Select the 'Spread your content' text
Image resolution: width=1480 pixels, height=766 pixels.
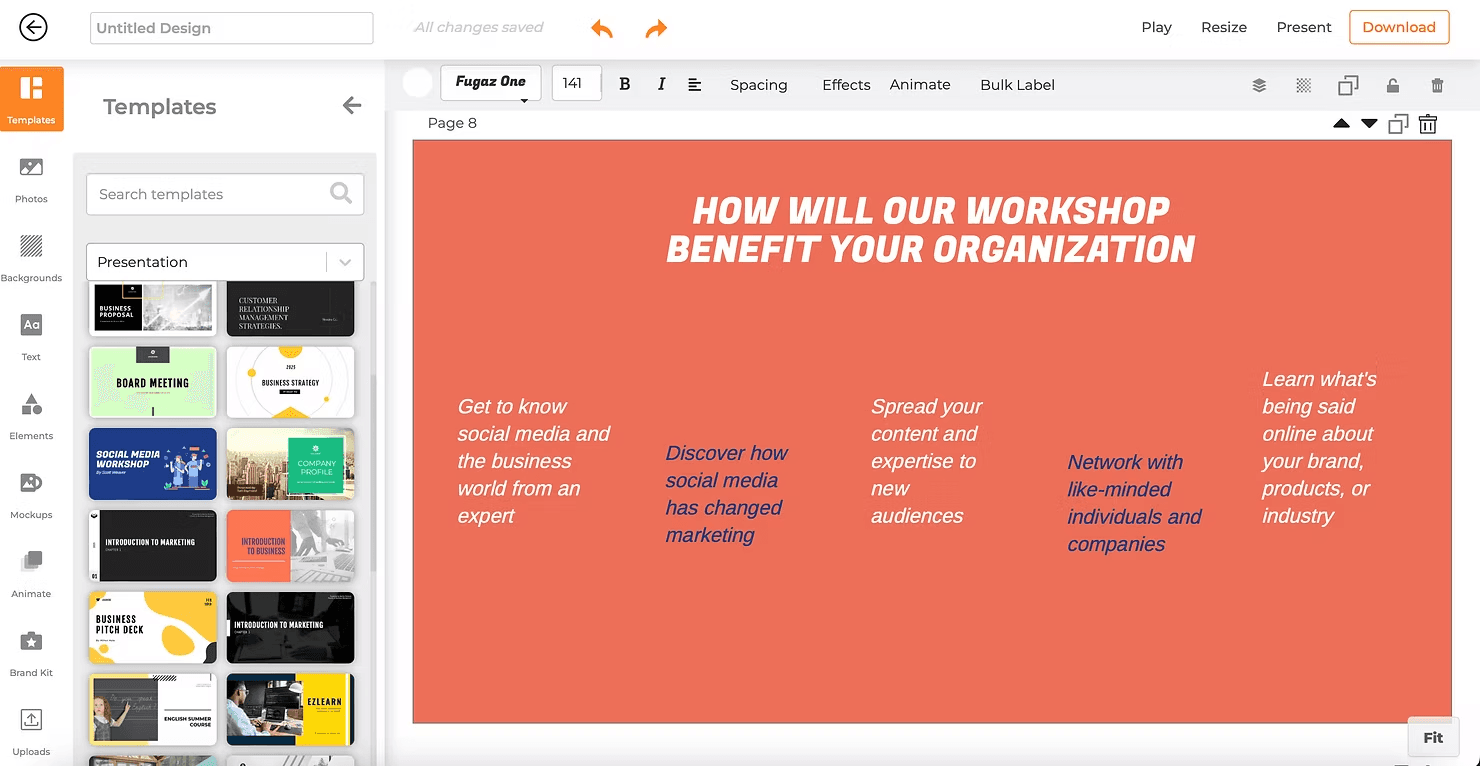pos(926,461)
